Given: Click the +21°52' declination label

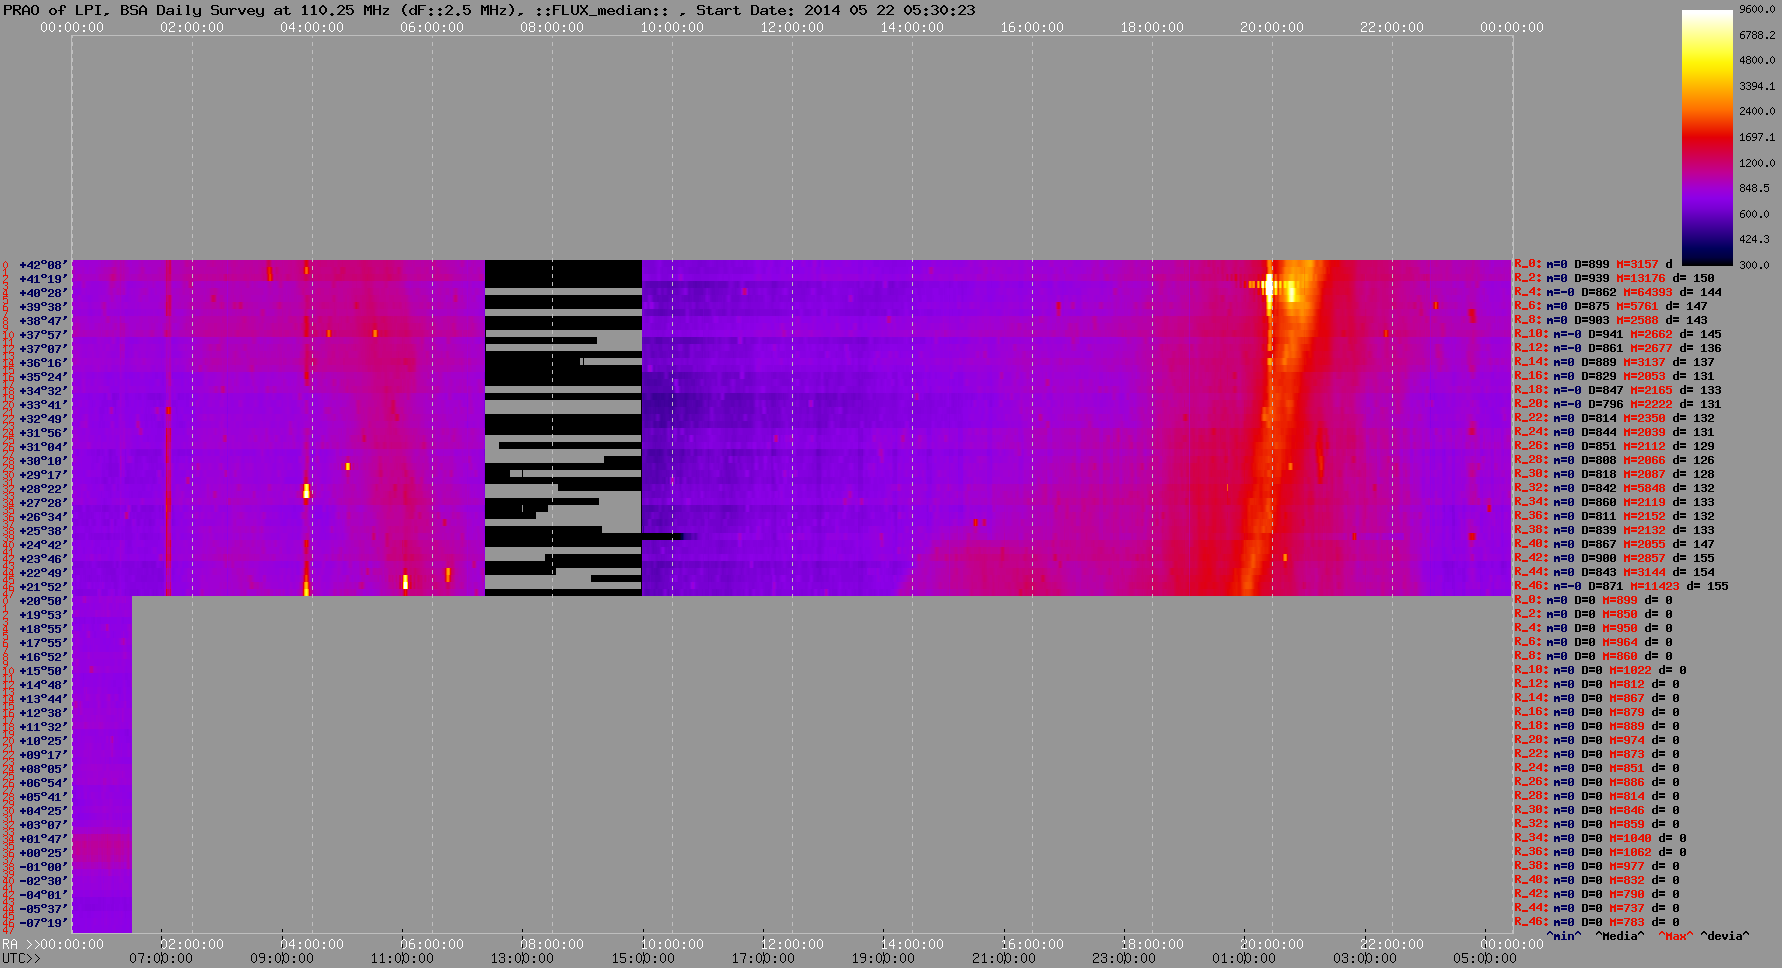Looking at the screenshot, I should (x=43, y=587).
